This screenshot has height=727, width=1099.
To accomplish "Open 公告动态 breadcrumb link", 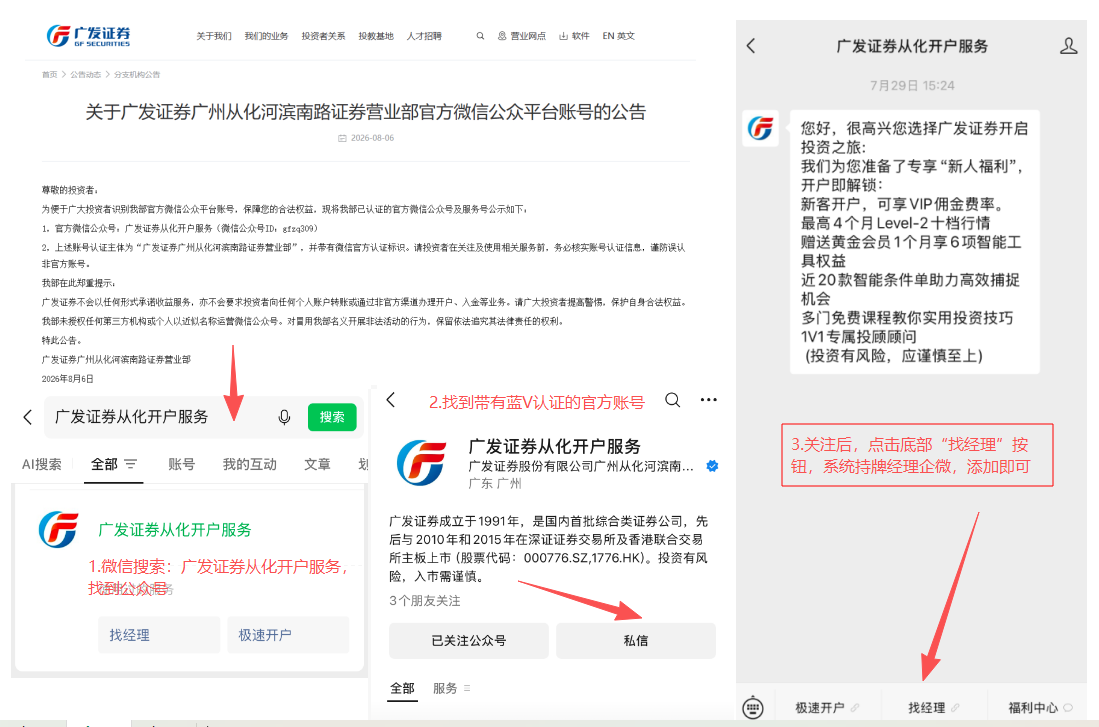I will (86, 74).
